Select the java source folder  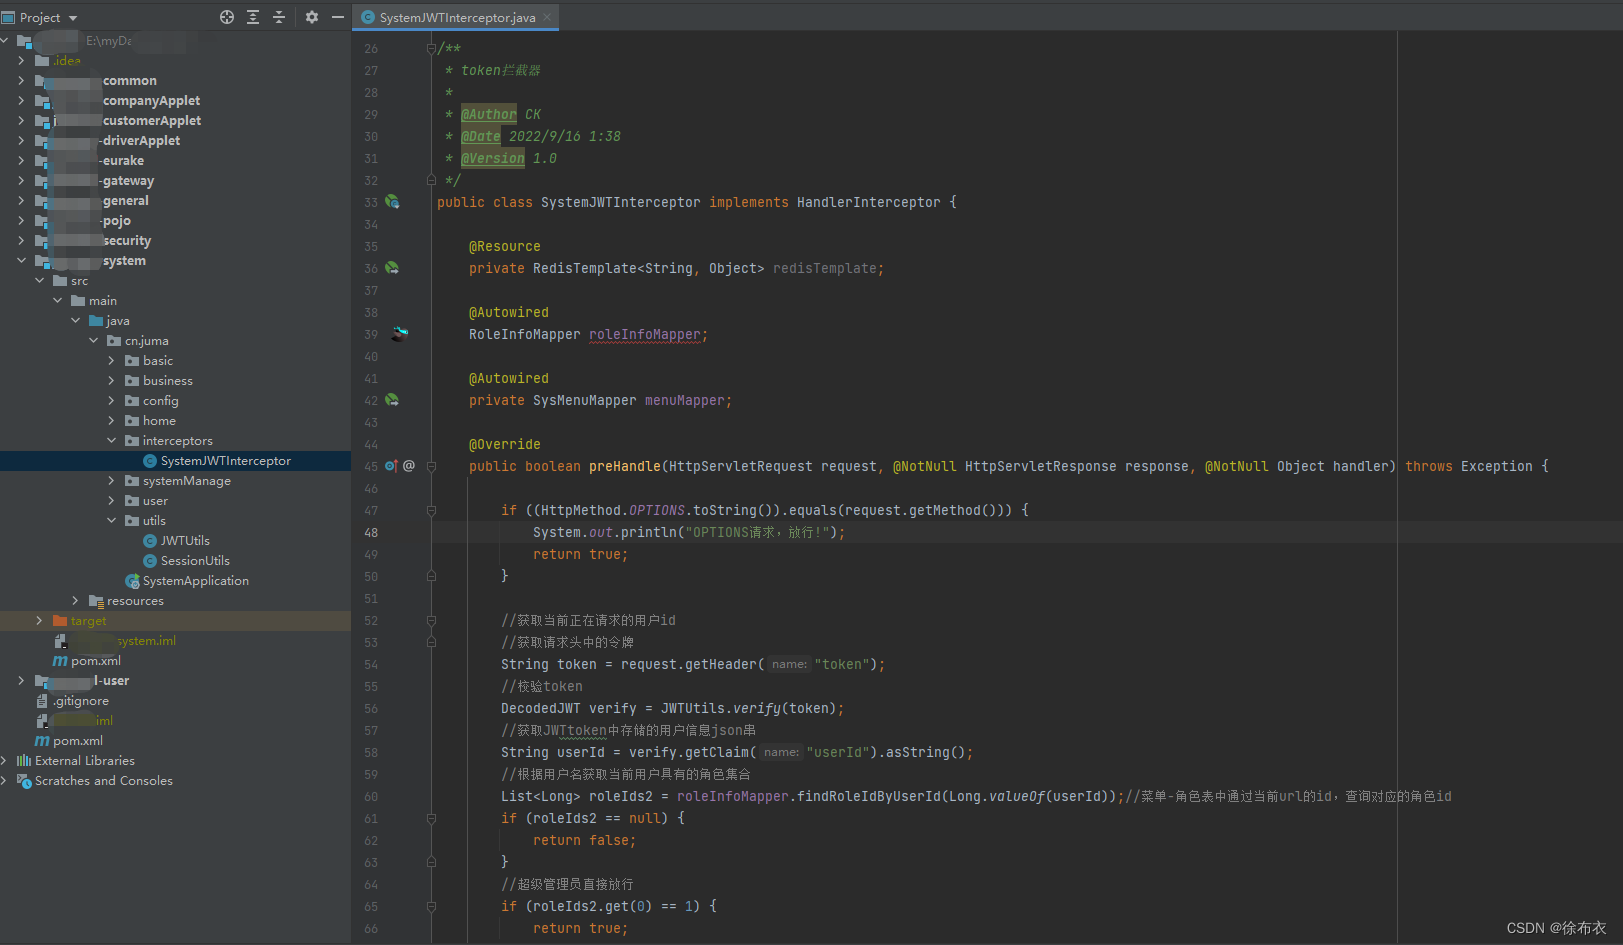118,320
